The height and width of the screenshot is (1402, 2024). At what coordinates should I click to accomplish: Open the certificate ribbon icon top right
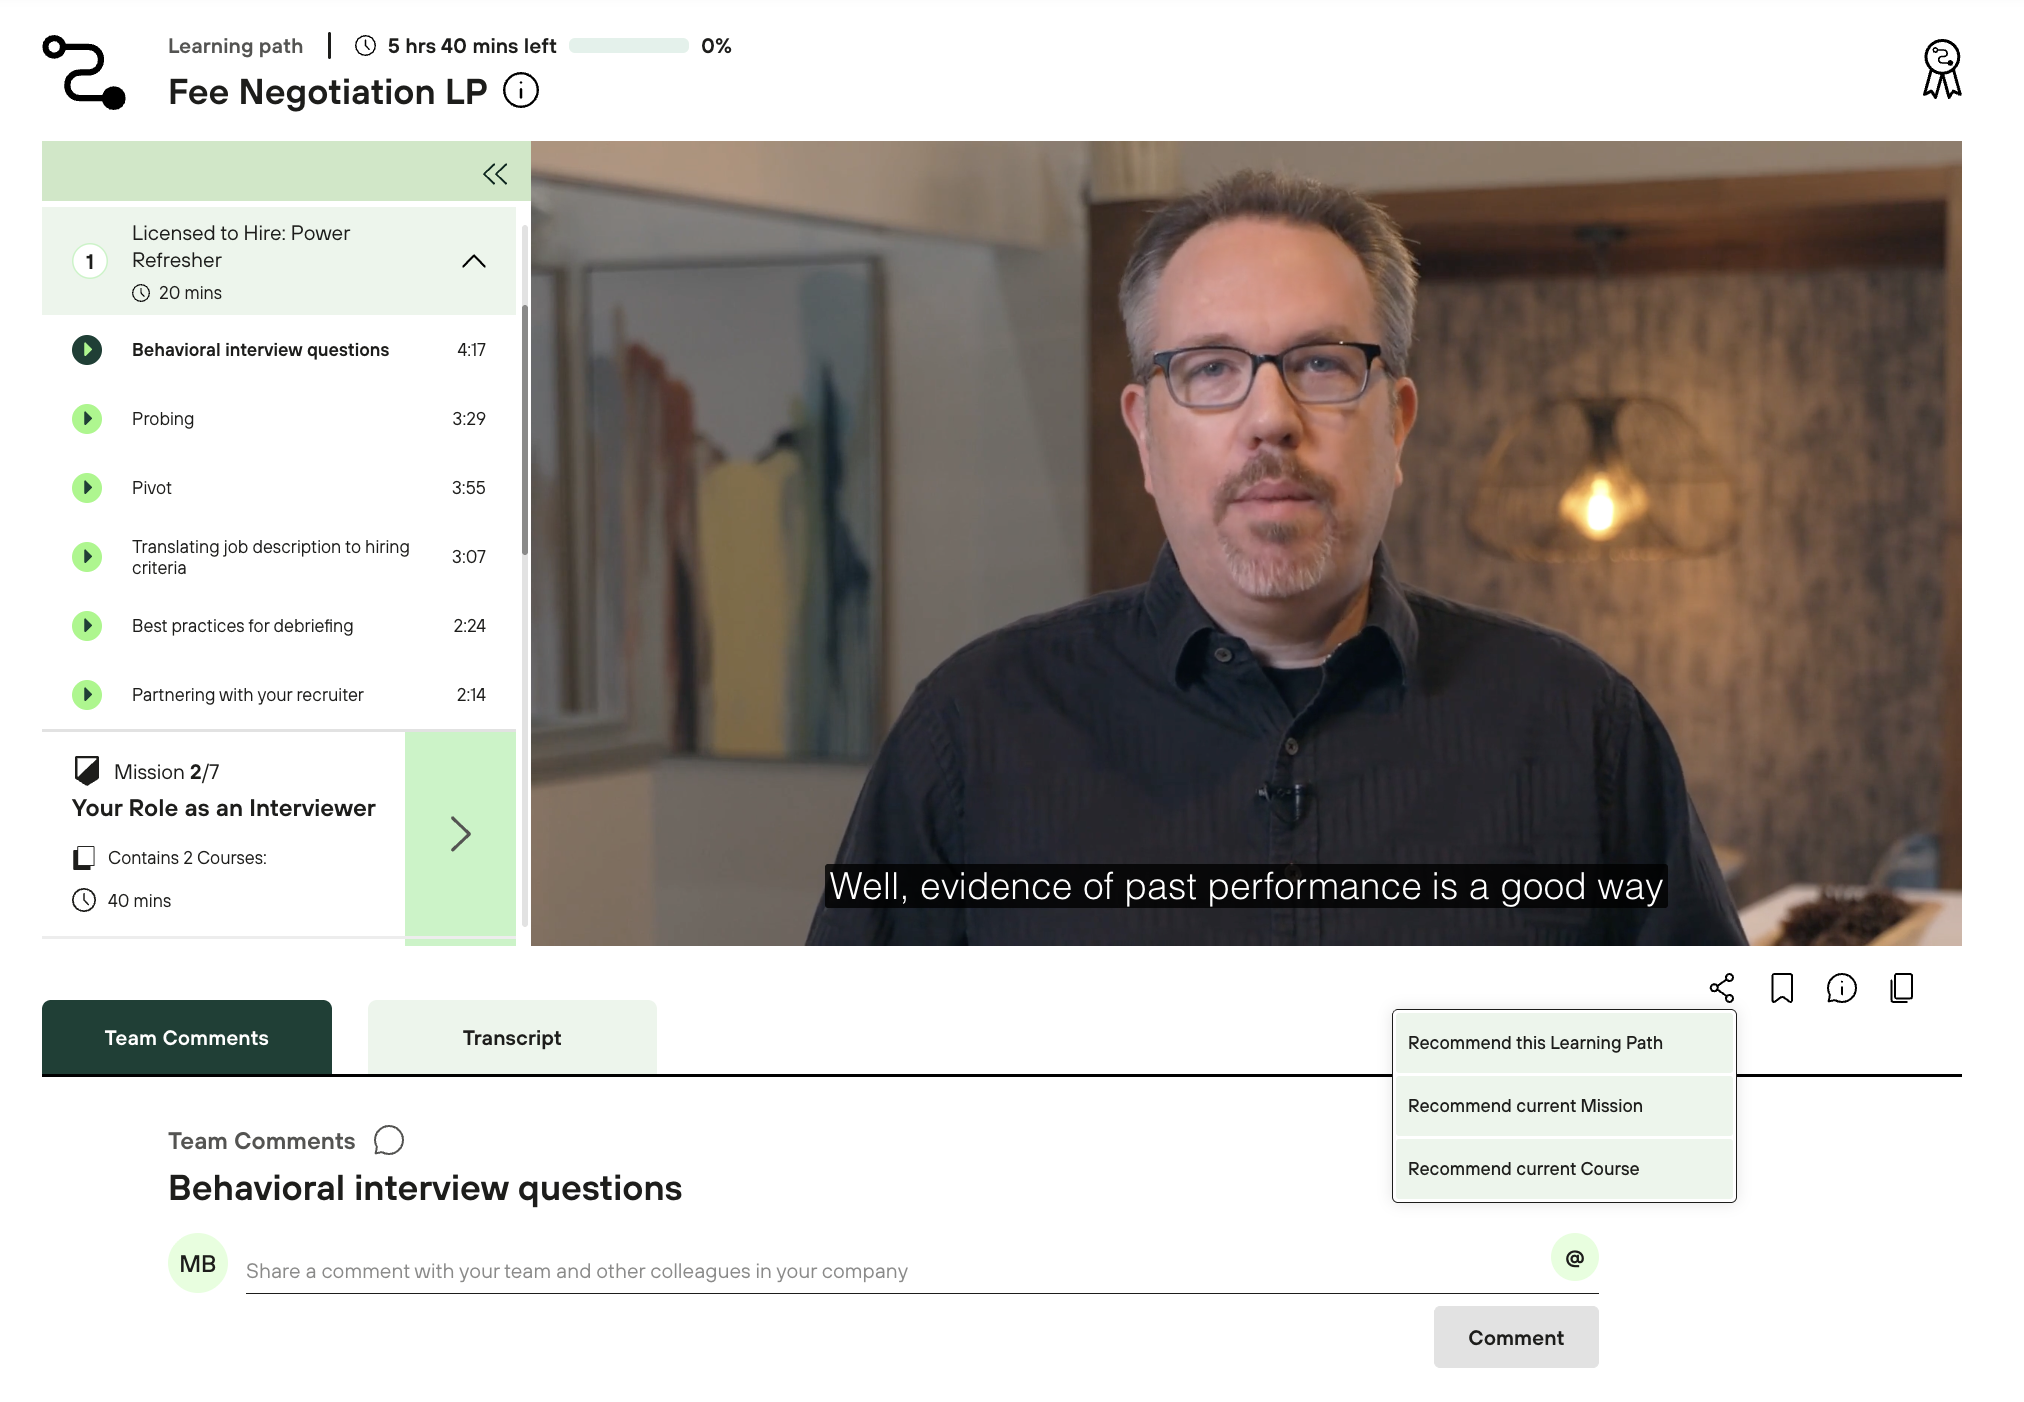tap(1941, 69)
